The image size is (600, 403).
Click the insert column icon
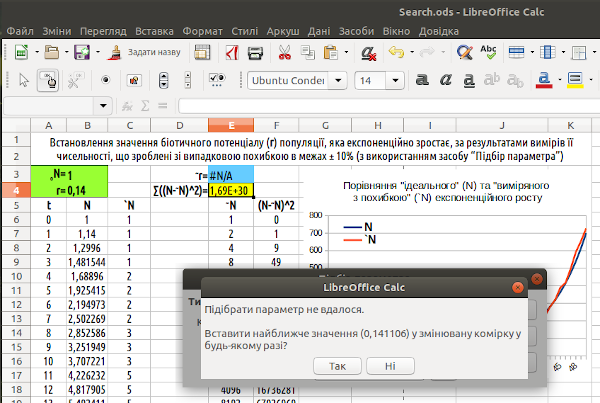coord(548,52)
